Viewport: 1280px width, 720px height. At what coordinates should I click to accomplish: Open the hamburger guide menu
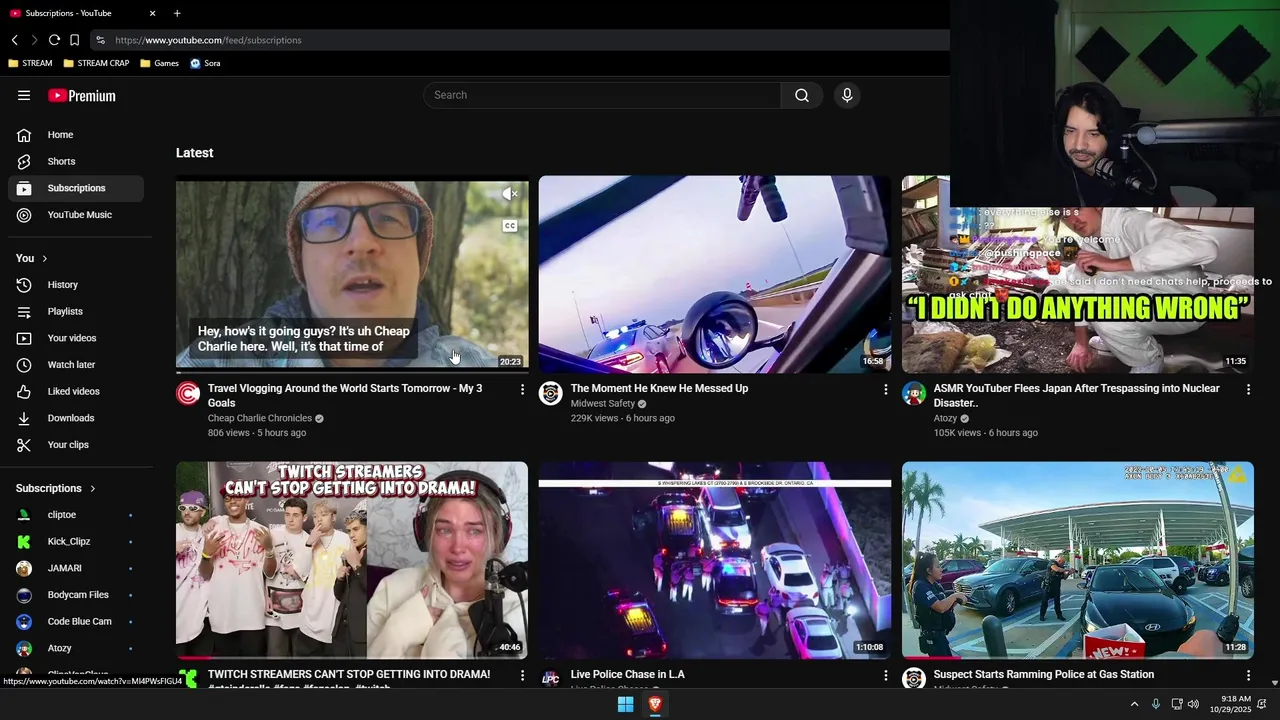pos(24,95)
